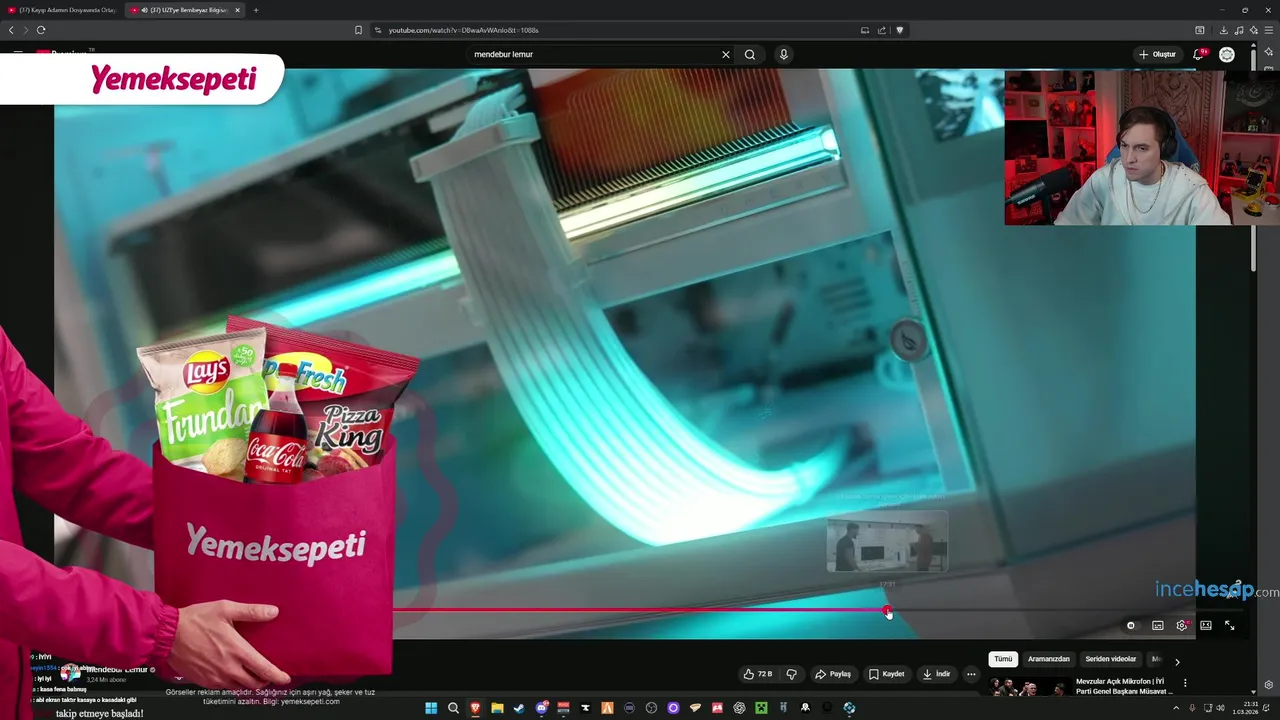Click Brave browser icon on taskbar
This screenshot has width=1280, height=720.
(x=475, y=708)
